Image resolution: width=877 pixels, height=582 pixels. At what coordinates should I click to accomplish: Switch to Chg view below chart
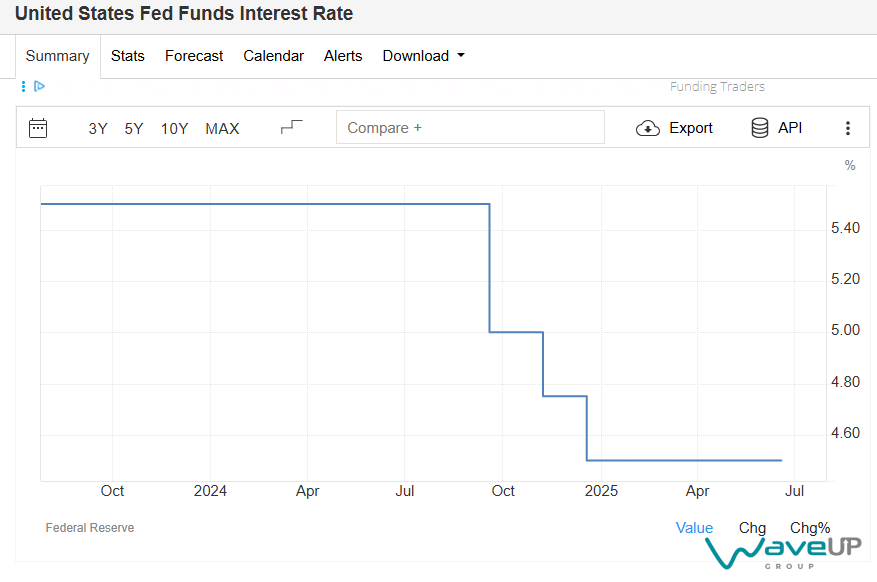click(752, 528)
